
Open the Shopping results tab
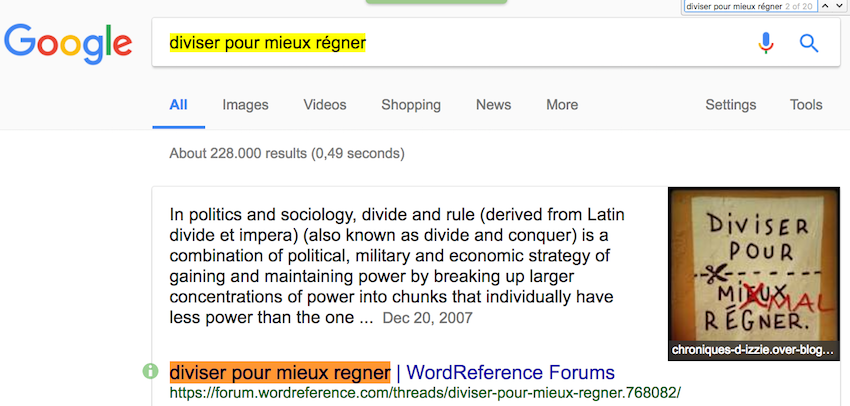click(411, 105)
